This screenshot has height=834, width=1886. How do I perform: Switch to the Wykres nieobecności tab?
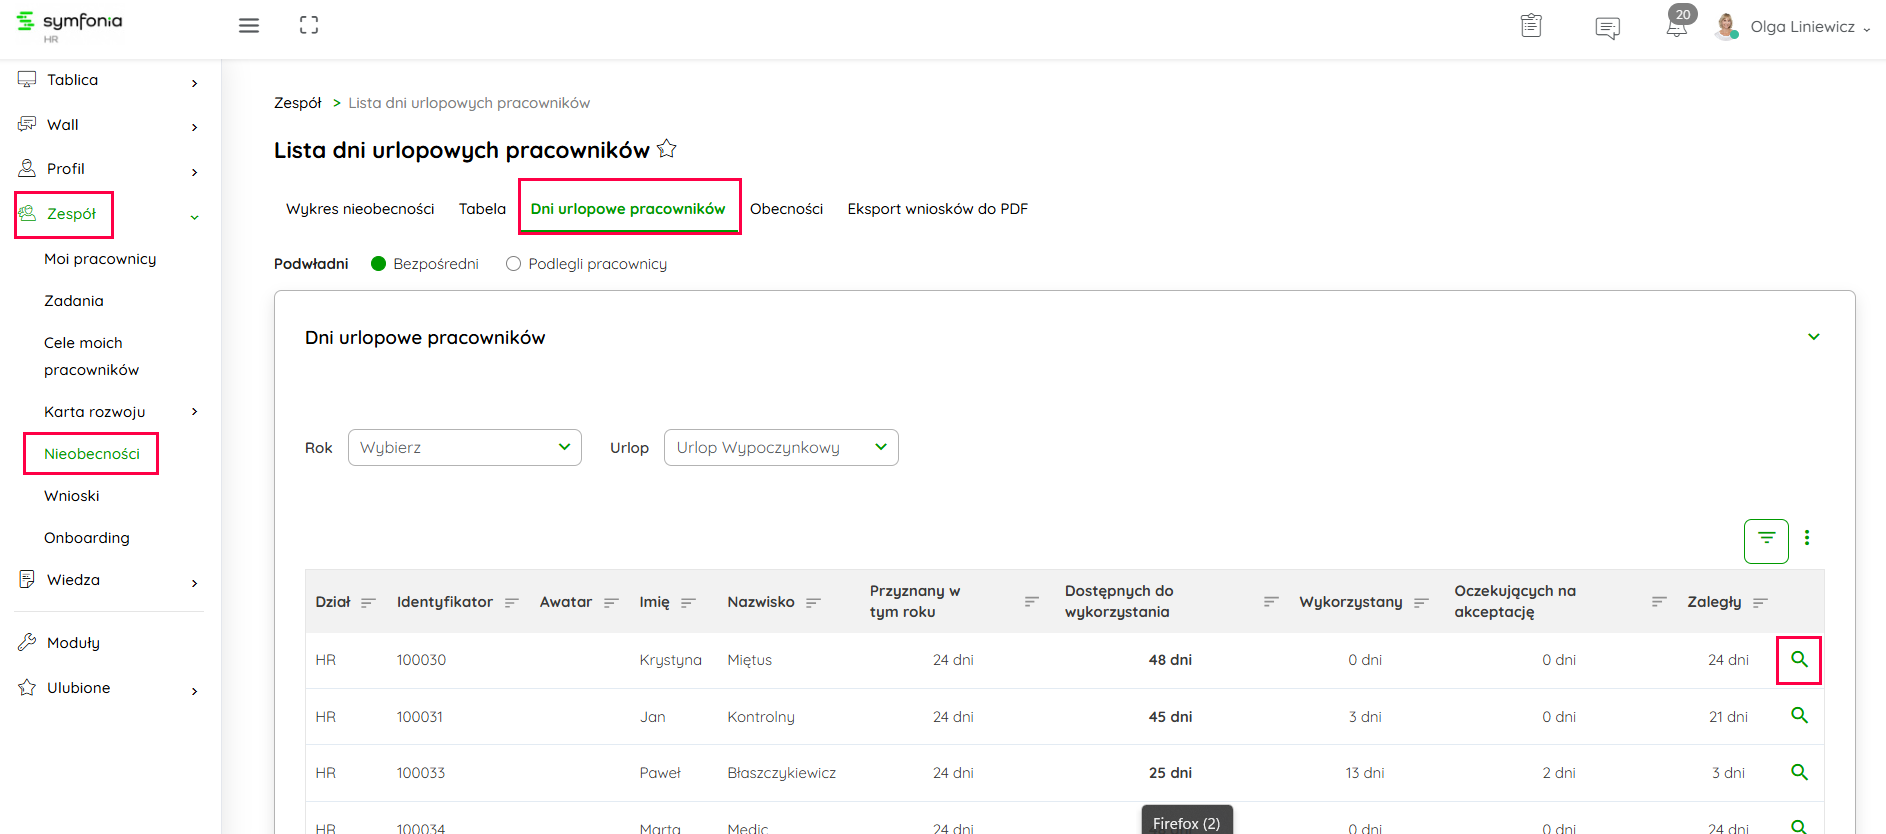pyautogui.click(x=360, y=209)
